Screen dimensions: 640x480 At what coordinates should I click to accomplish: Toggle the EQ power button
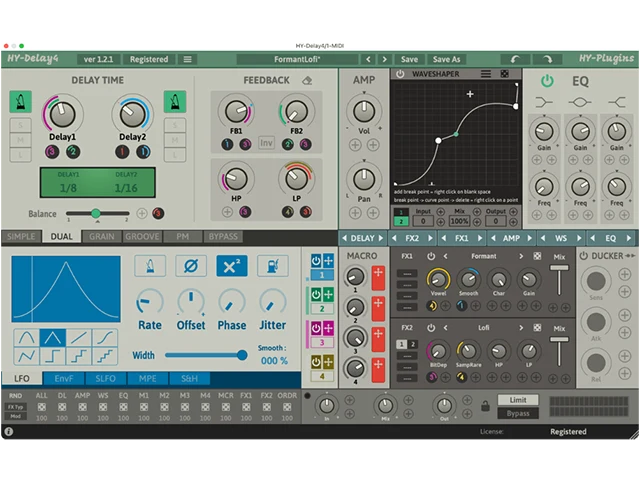pyautogui.click(x=547, y=81)
